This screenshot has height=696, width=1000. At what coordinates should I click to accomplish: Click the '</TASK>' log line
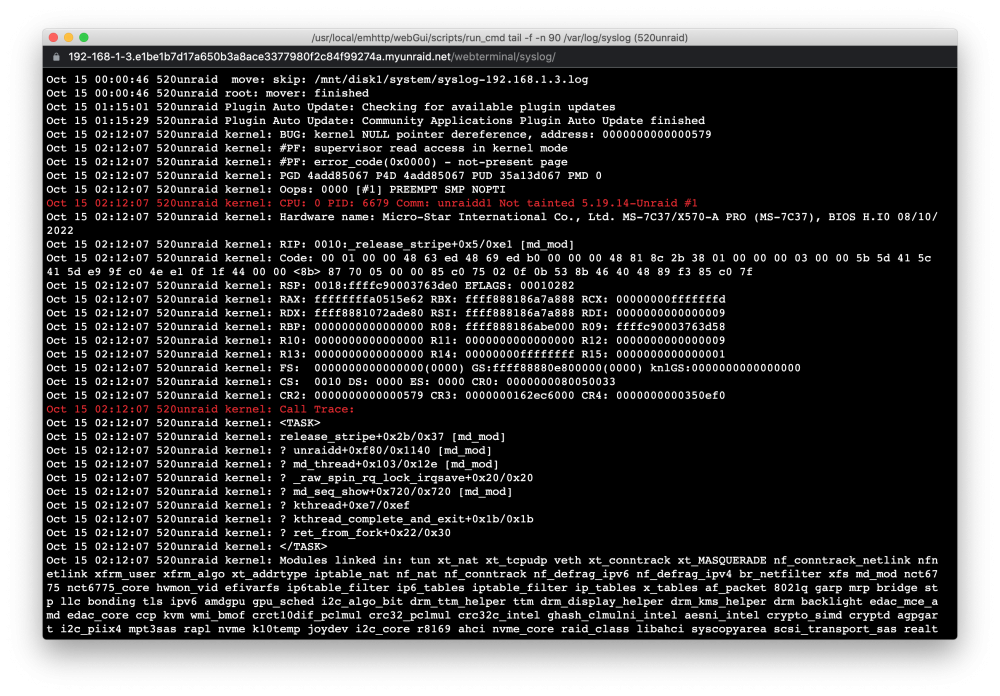click(187, 547)
